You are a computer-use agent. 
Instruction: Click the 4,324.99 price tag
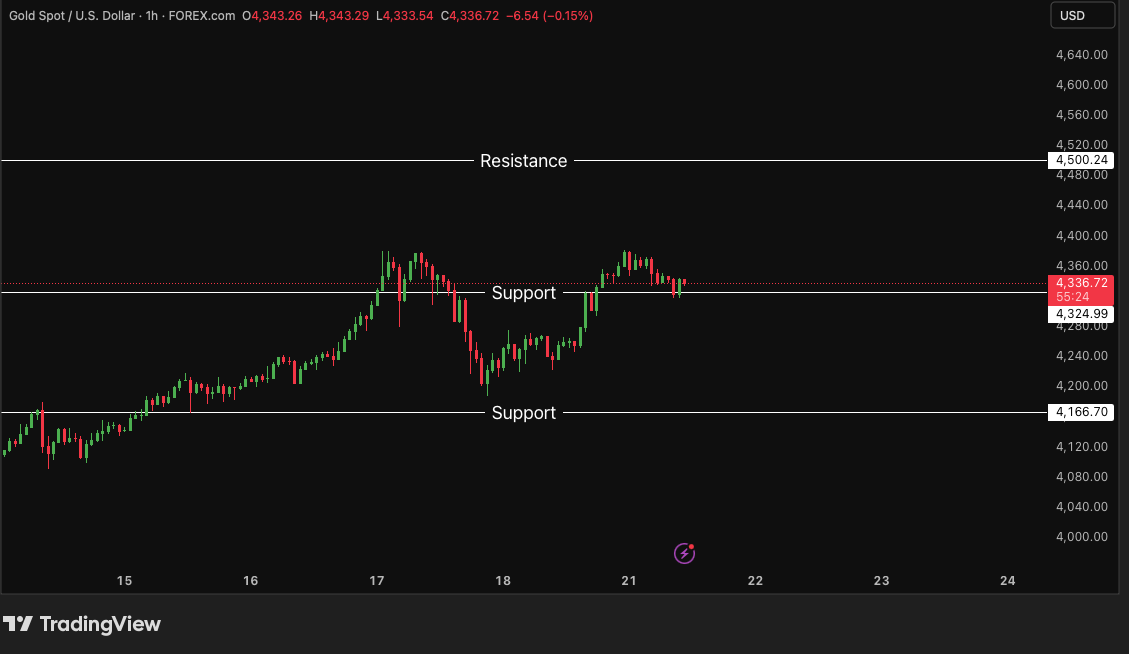click(1080, 314)
